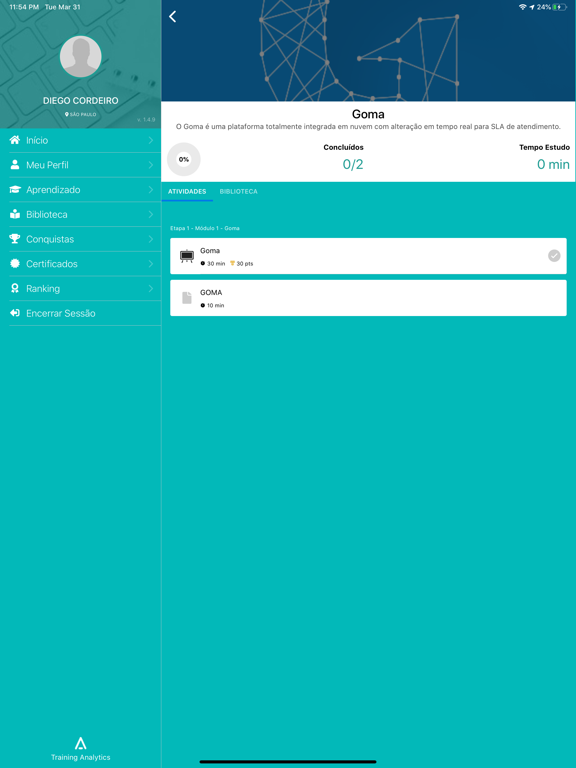Expand the Meu Perfil chevron arrow
Viewport: 576px width, 768px height.
[x=151, y=165]
